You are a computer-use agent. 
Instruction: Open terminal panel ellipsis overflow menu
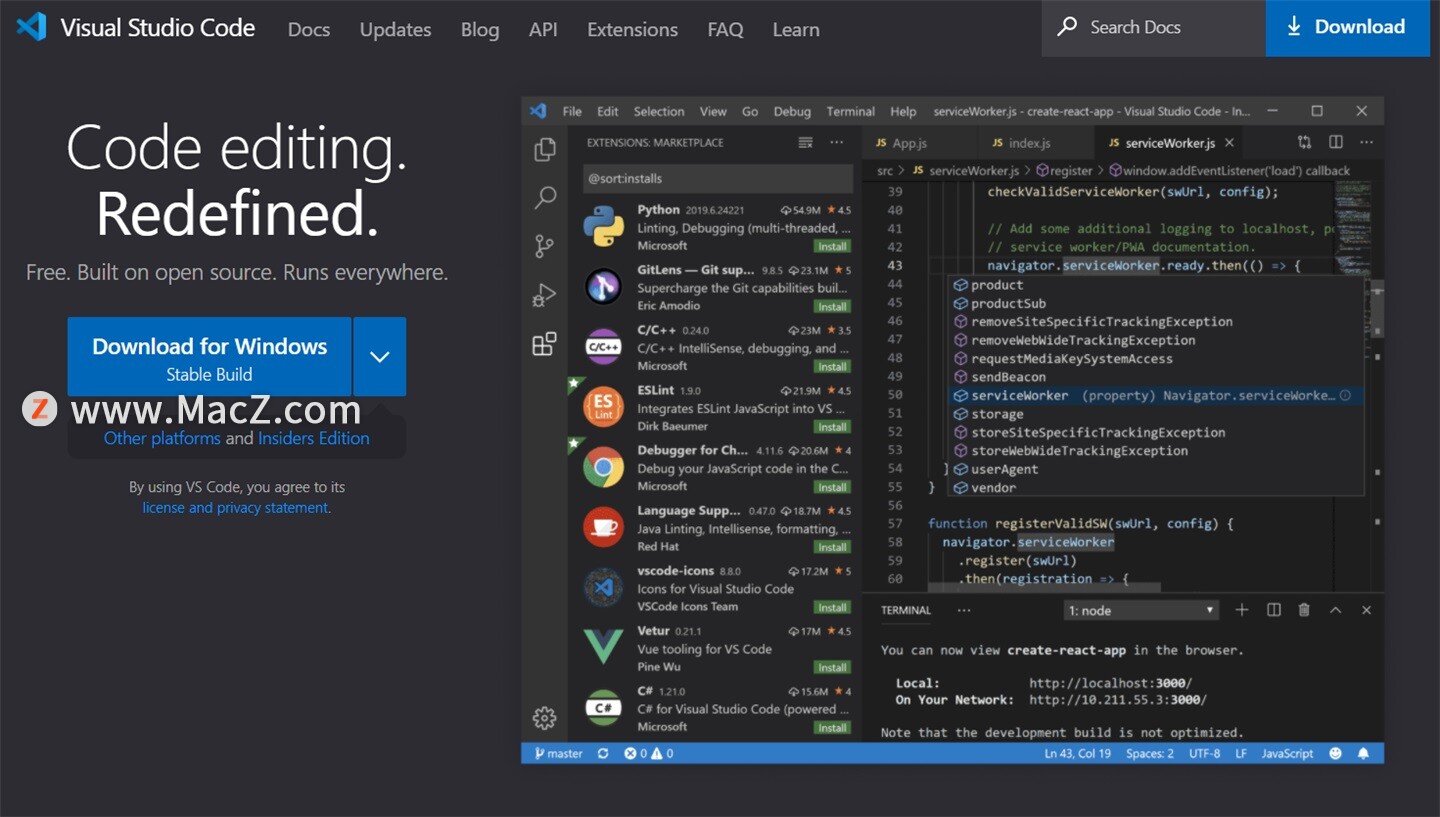click(963, 610)
